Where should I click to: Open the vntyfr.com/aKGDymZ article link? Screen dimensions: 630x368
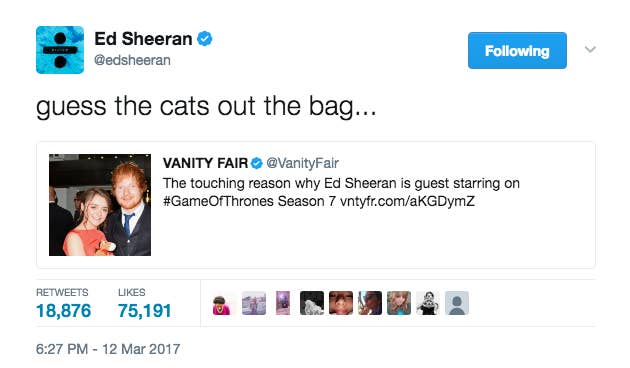pyautogui.click(x=407, y=201)
